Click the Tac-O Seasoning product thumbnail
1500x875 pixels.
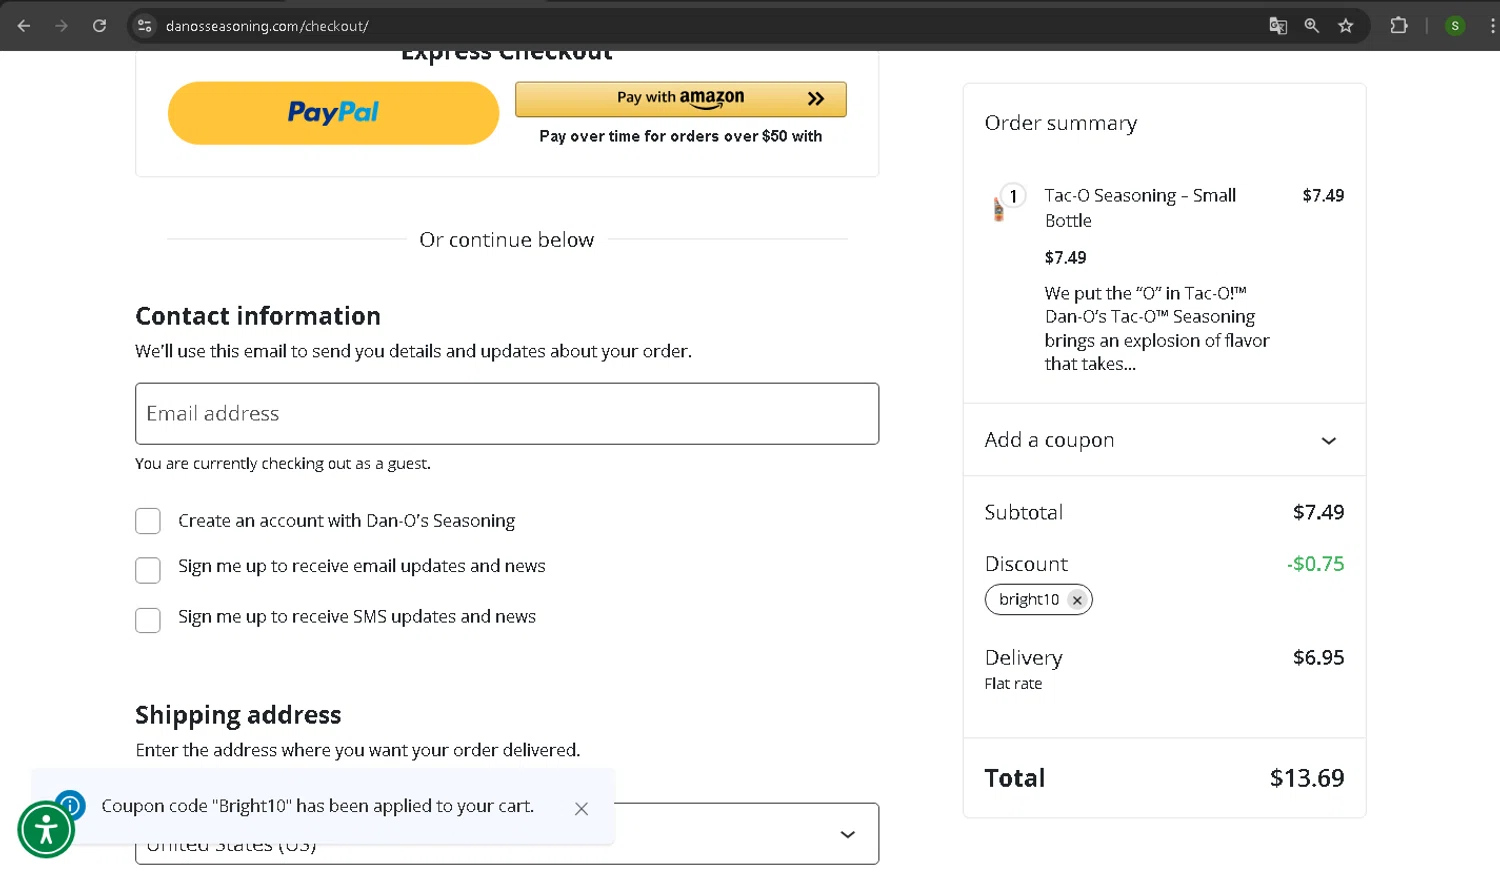pos(998,208)
